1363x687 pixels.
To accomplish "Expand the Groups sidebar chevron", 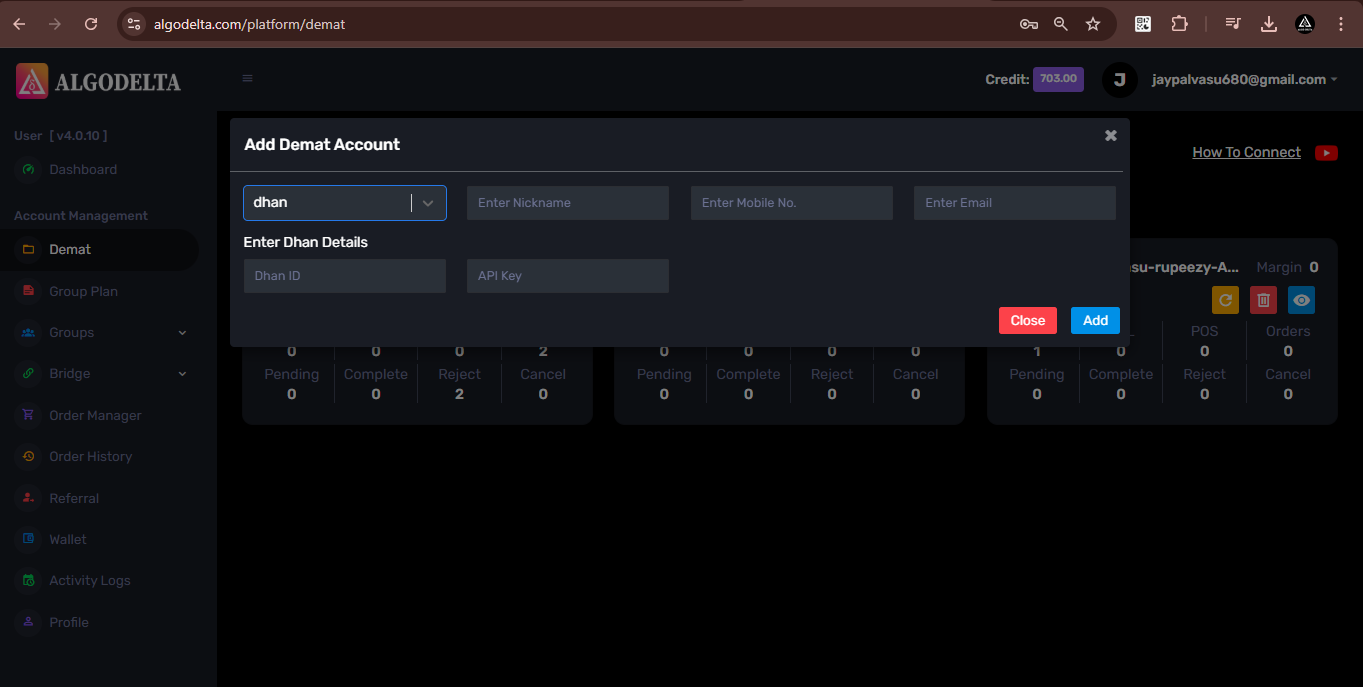I will [x=182, y=332].
